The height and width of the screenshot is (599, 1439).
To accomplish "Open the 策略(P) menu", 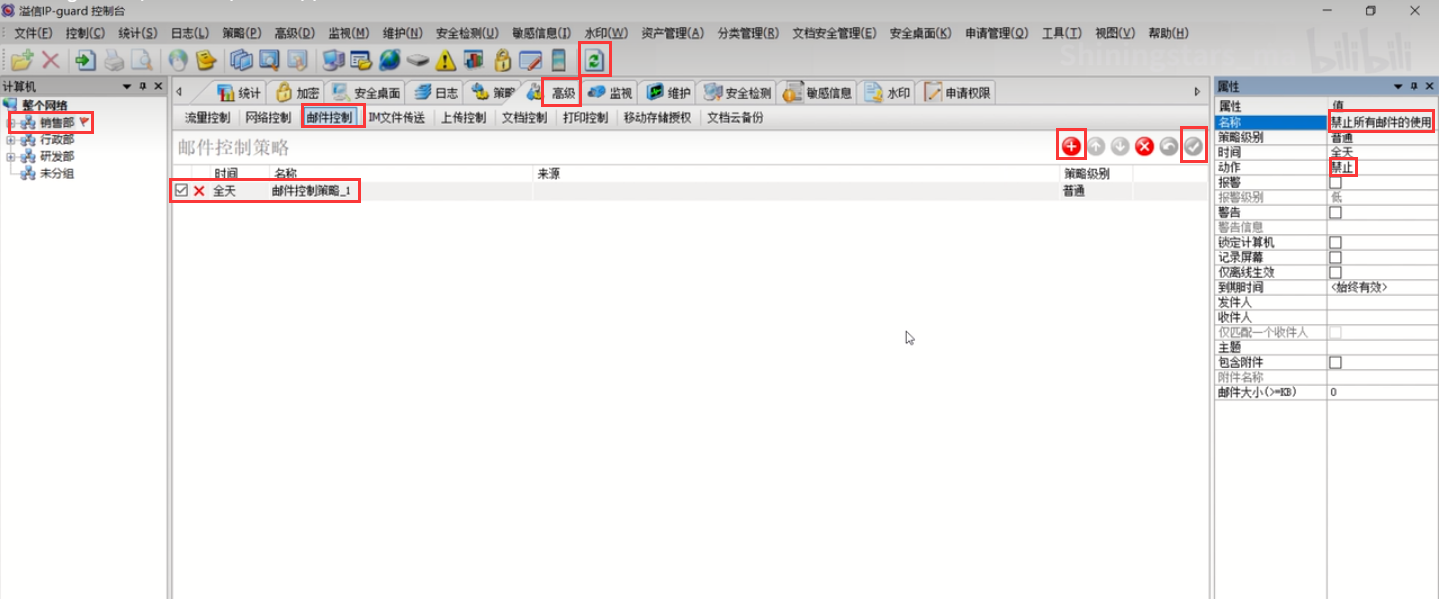I will click(x=239, y=33).
